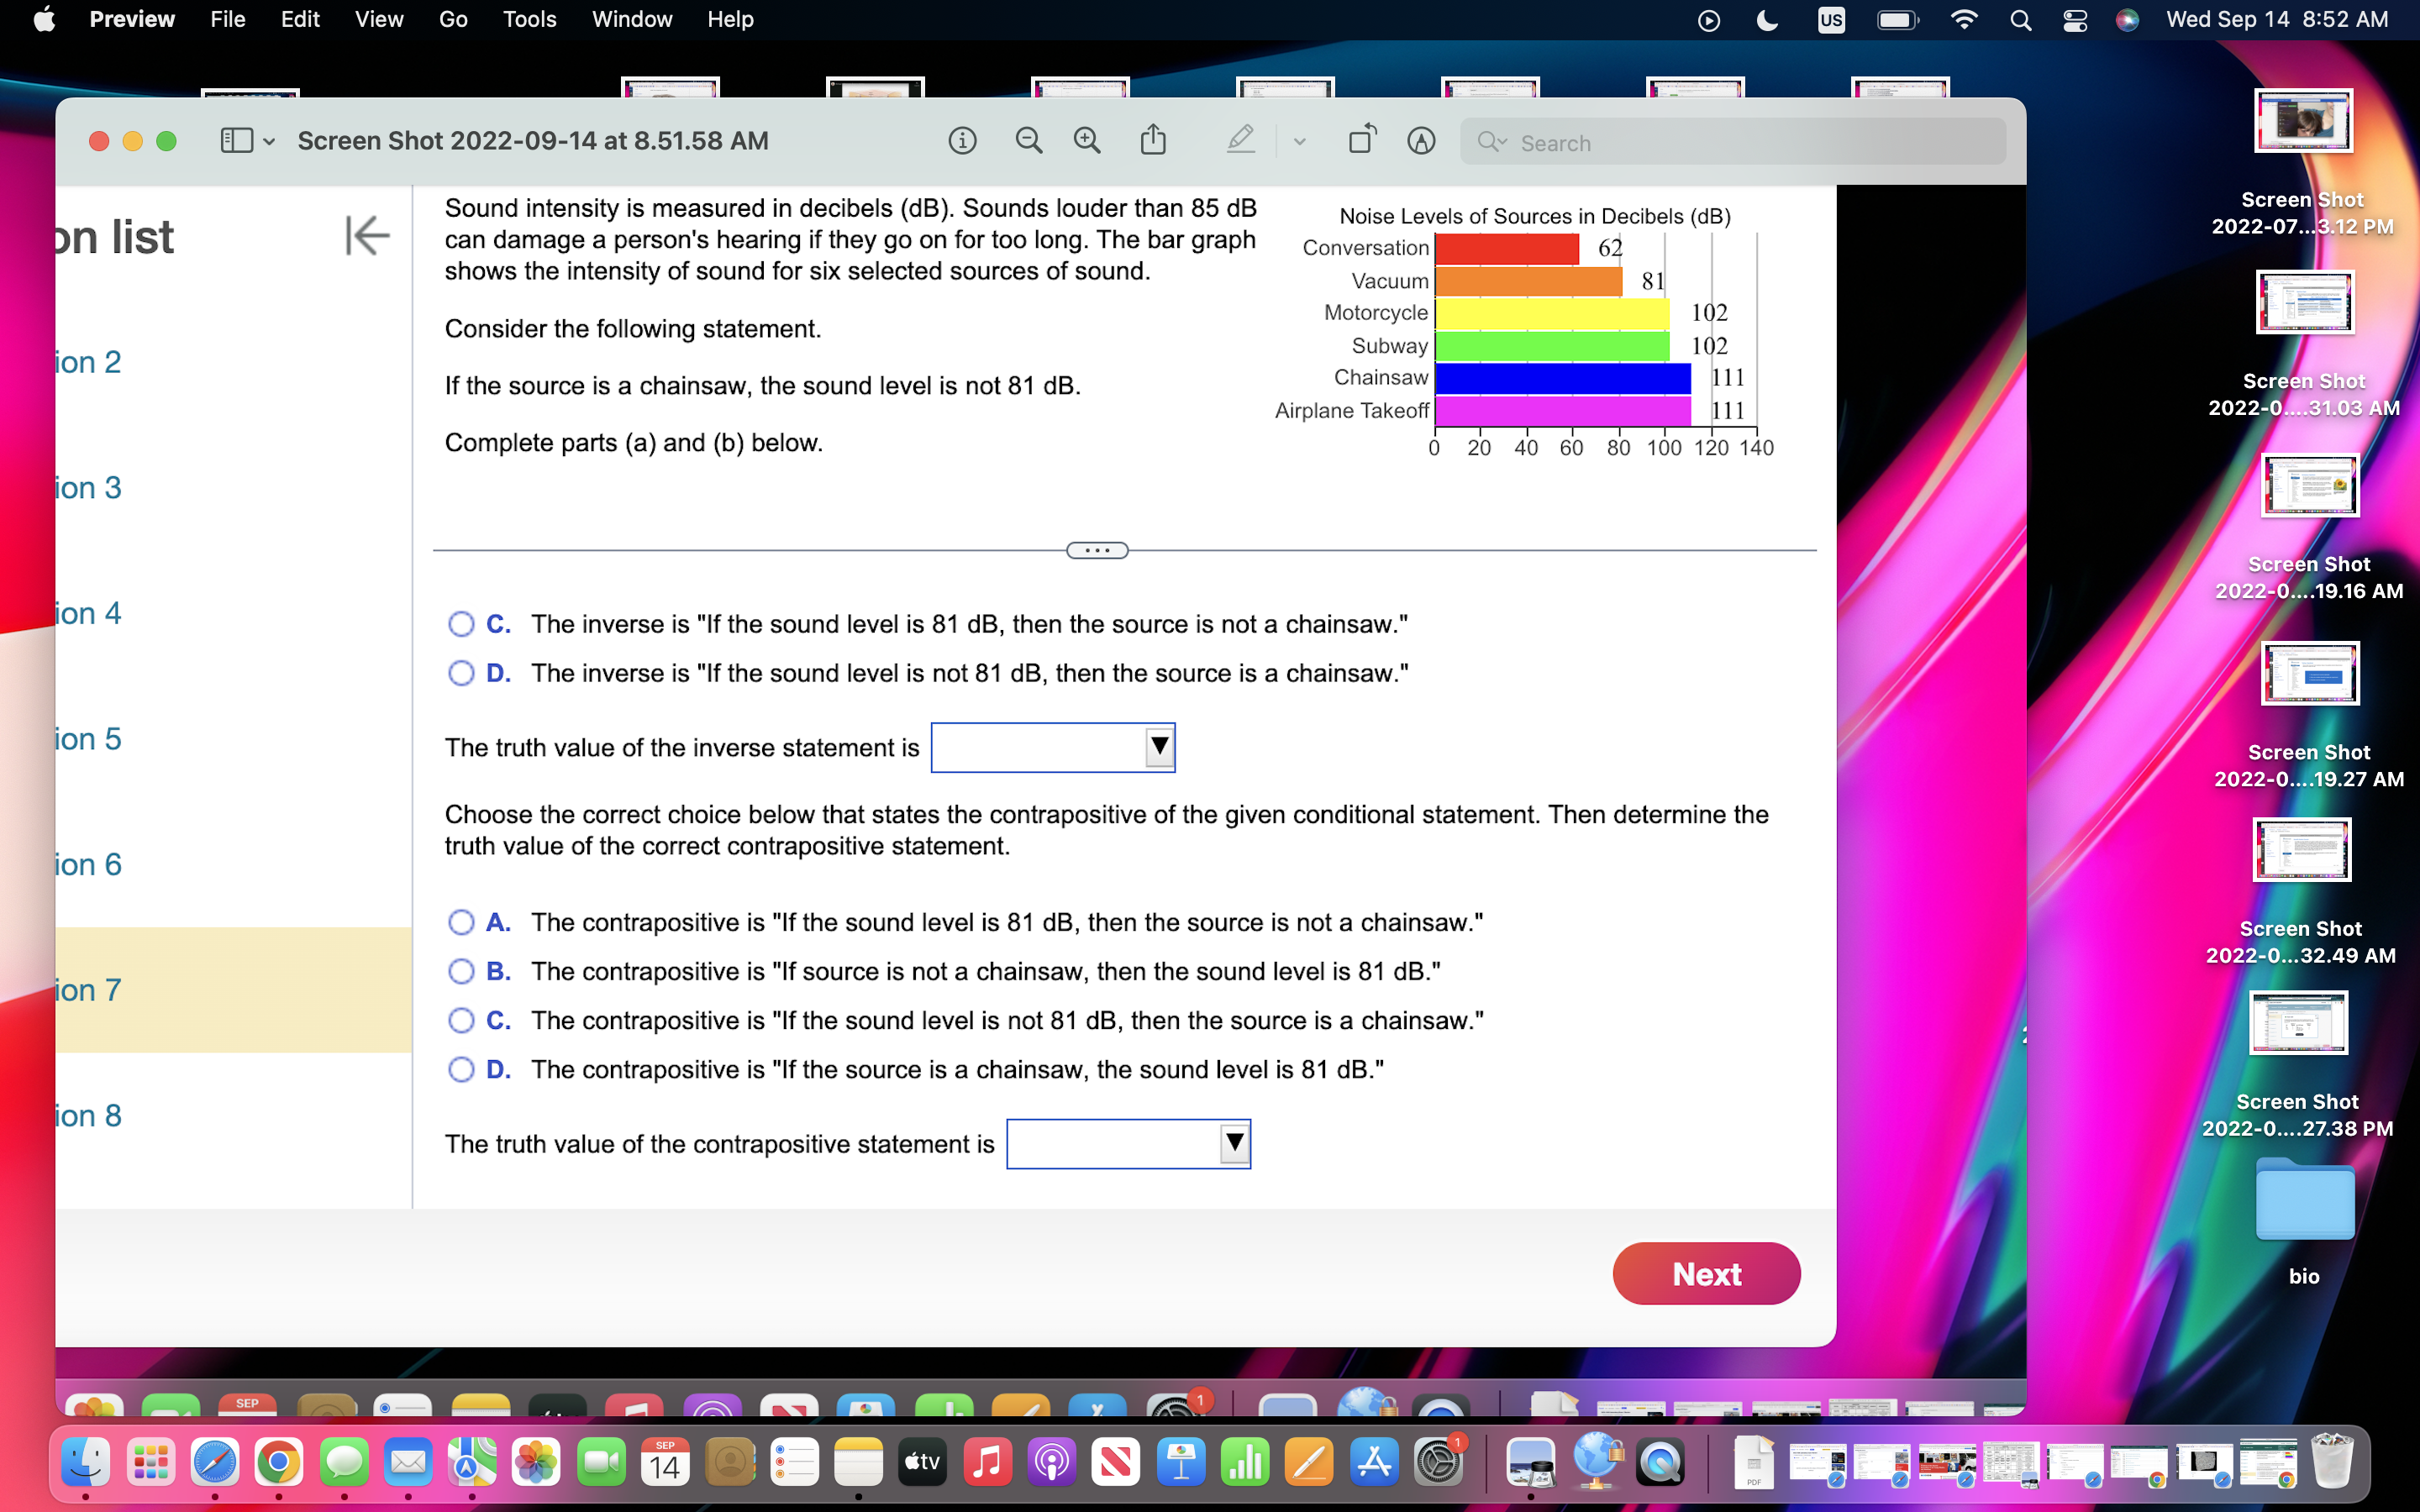Image resolution: width=2420 pixels, height=1512 pixels.
Task: Select contrapositive choice C
Action: [x=461, y=1020]
